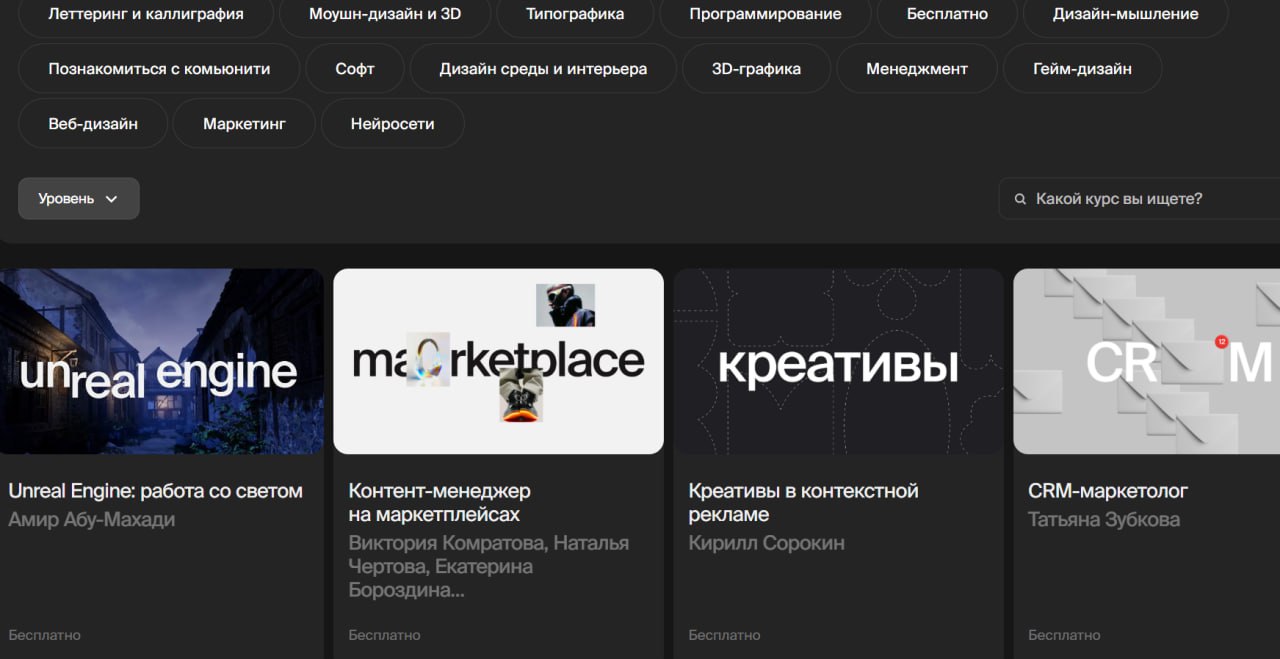Click the search magnifier icon
Screen dimensions: 1280x659
tap(1020, 199)
